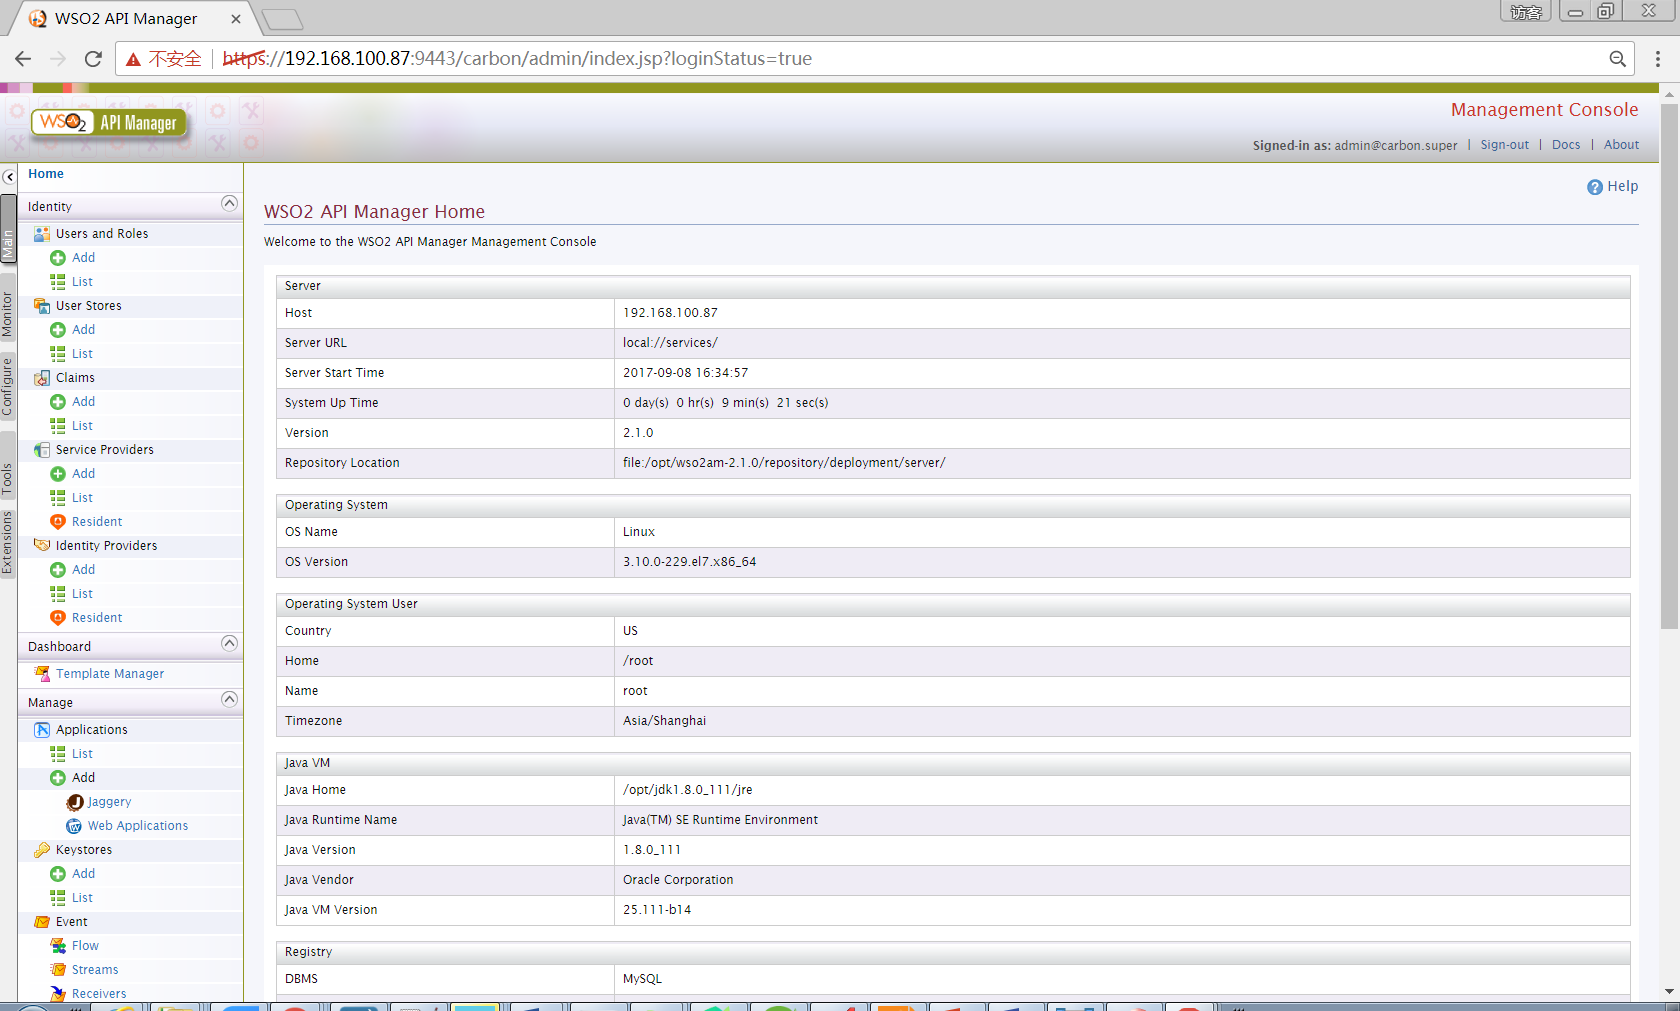The height and width of the screenshot is (1011, 1680).
Task: Open the Chrome three-dot menu
Action: [x=1658, y=59]
